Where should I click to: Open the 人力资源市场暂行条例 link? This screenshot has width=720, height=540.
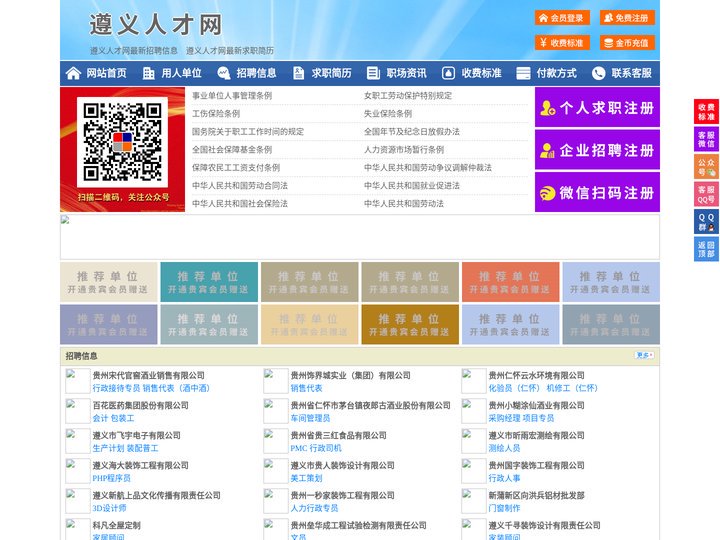[404, 150]
